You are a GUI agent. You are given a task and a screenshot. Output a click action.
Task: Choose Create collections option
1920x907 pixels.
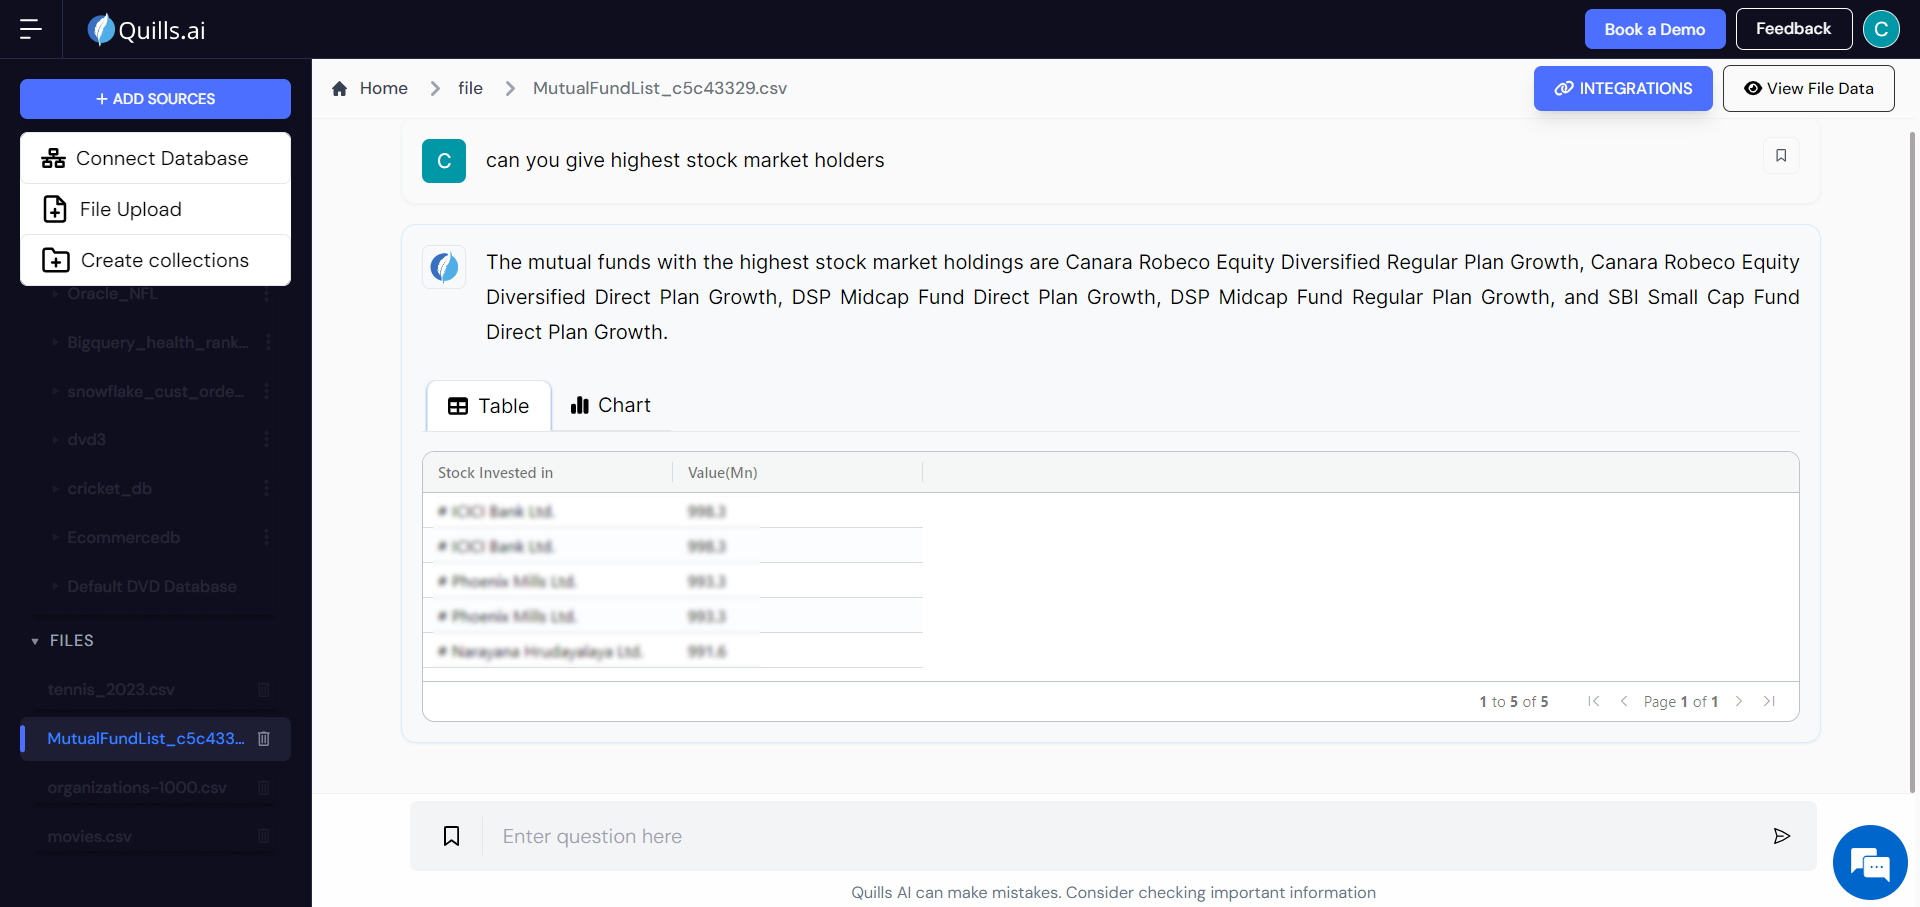155,260
